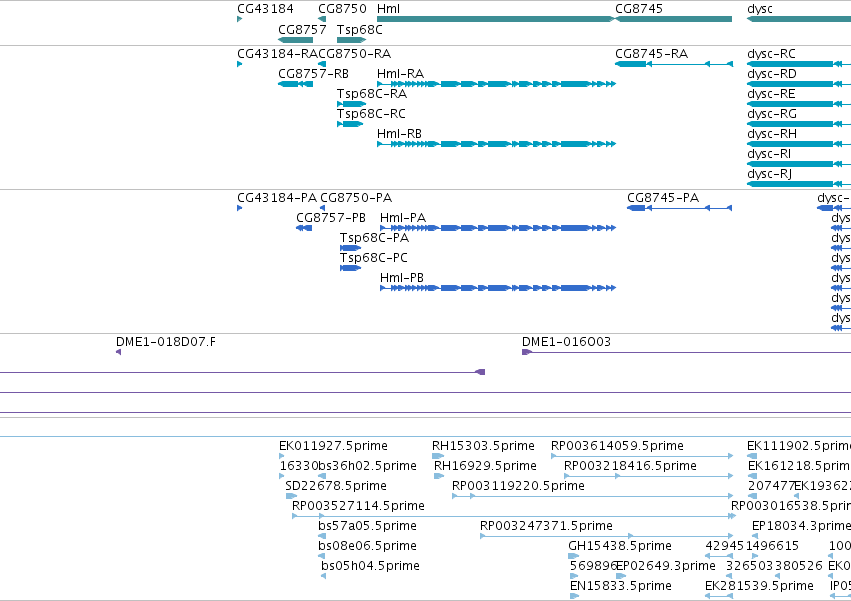Click EST RP003527114.5prime
Viewport: 851px width, 601px height.
pyautogui.click(x=514, y=516)
